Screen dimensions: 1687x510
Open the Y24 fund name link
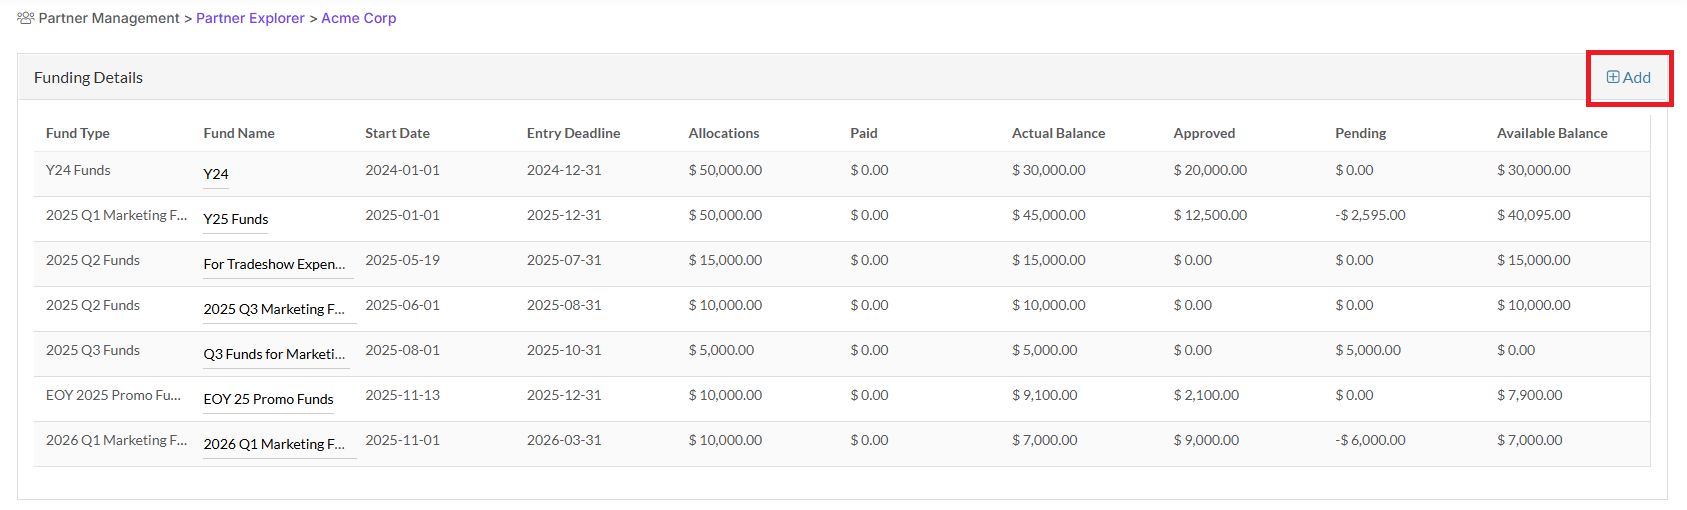[x=216, y=174]
